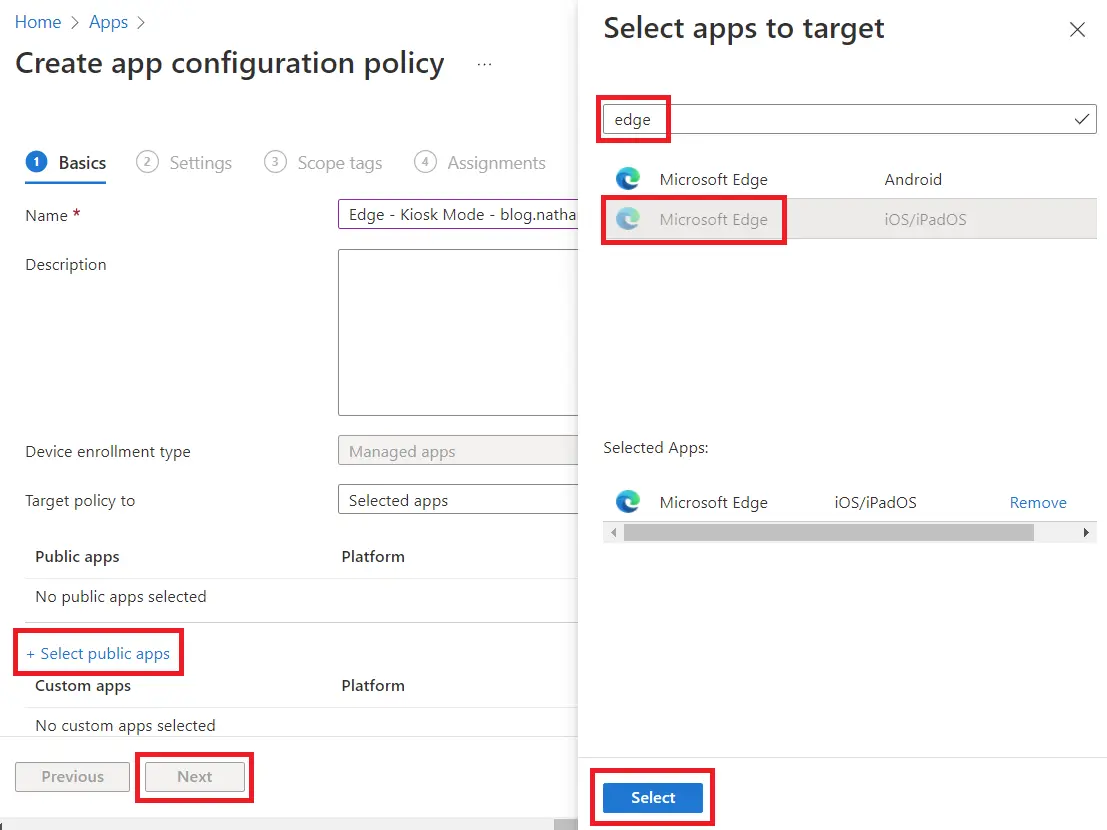This screenshot has height=830, width=1107.
Task: Click the Edge icon under Selected Apps
Action: (628, 502)
